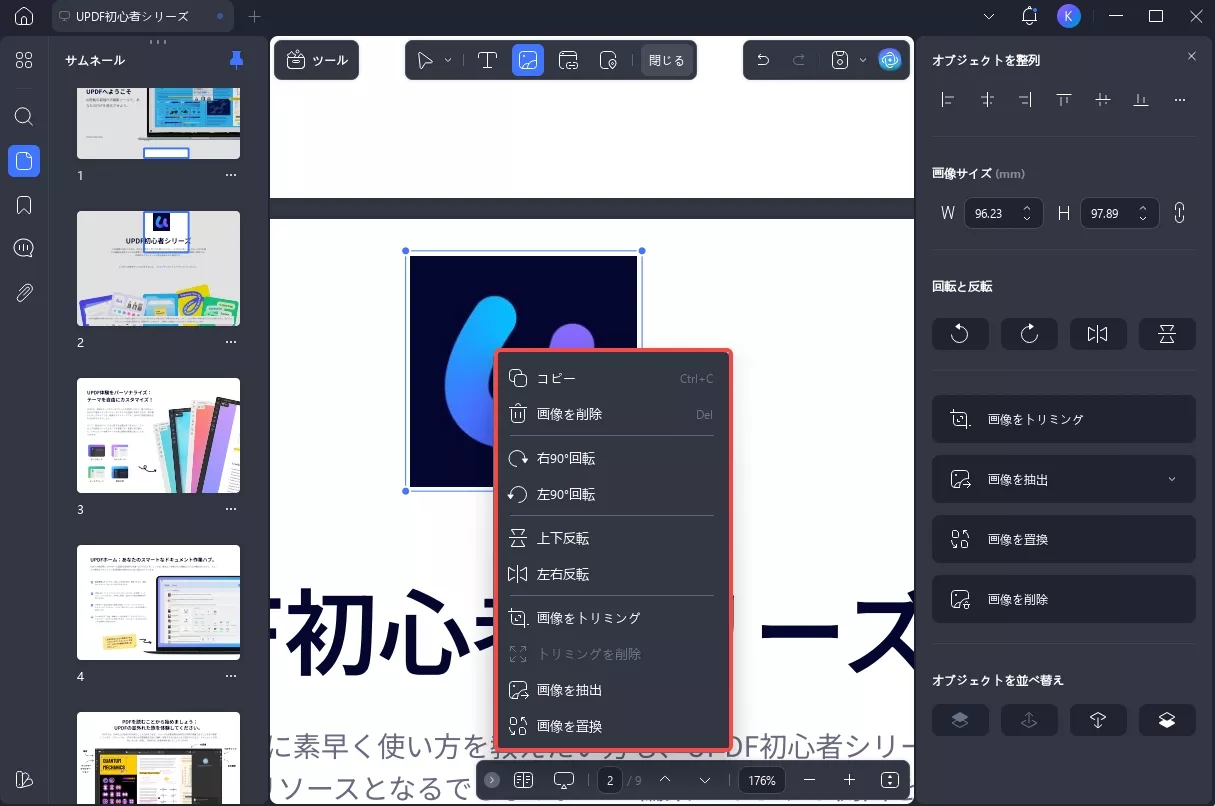Choose 左90°回転 from the context menu
1215x806 pixels.
[612, 494]
